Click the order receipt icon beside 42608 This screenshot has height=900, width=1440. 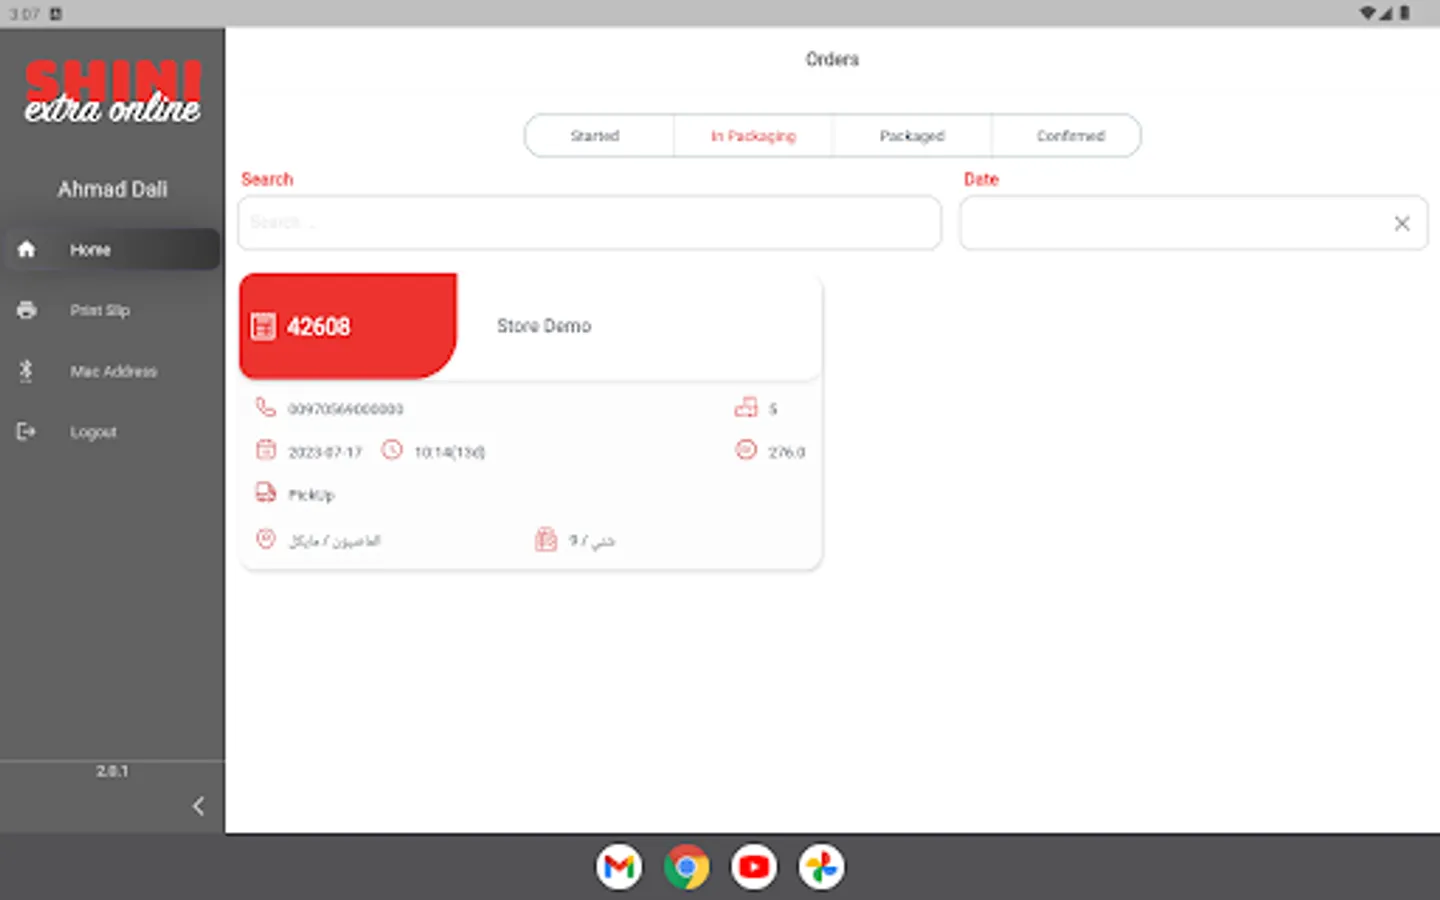click(x=263, y=327)
